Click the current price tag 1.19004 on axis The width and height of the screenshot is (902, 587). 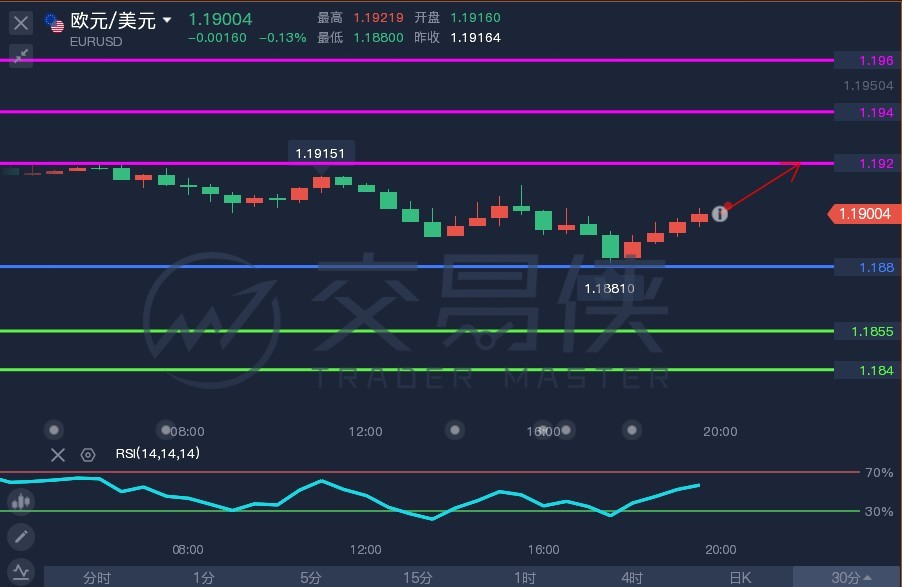click(x=864, y=214)
